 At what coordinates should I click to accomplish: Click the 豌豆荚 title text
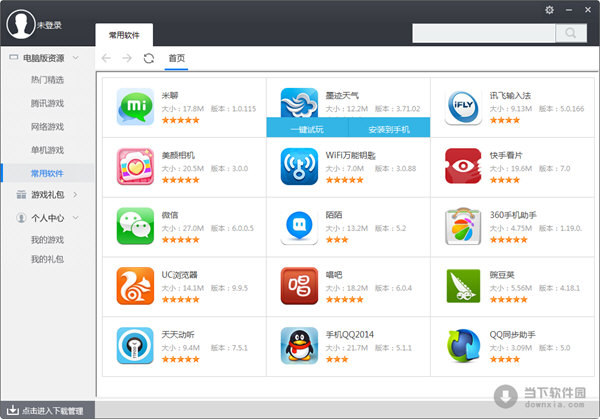click(502, 275)
